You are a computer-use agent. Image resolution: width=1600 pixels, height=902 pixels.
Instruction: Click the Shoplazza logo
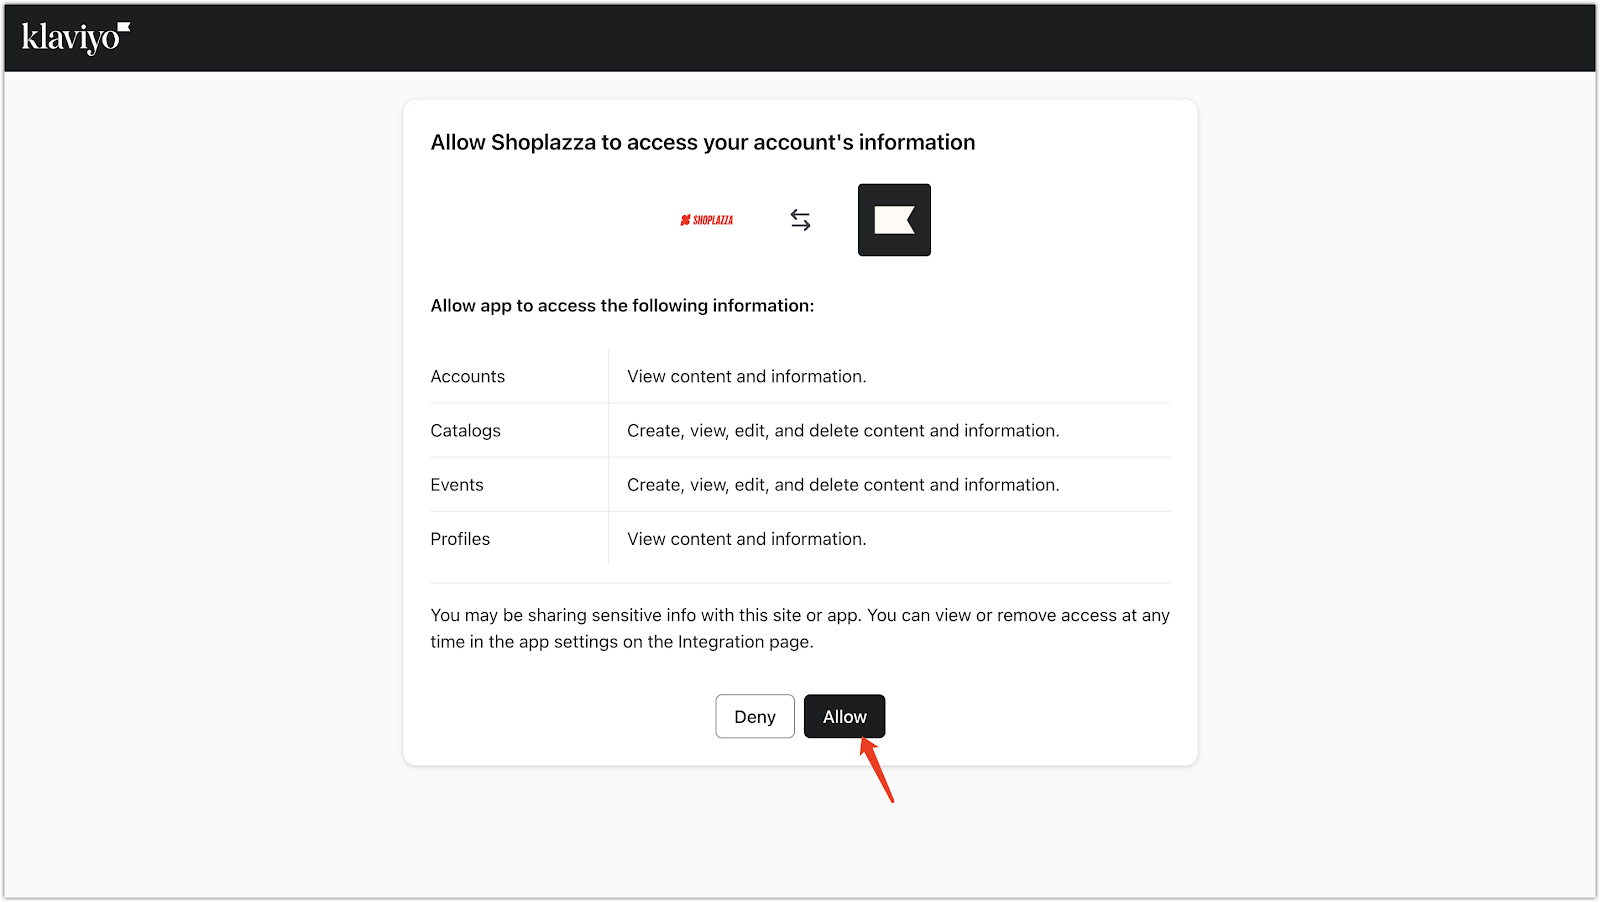pos(707,220)
